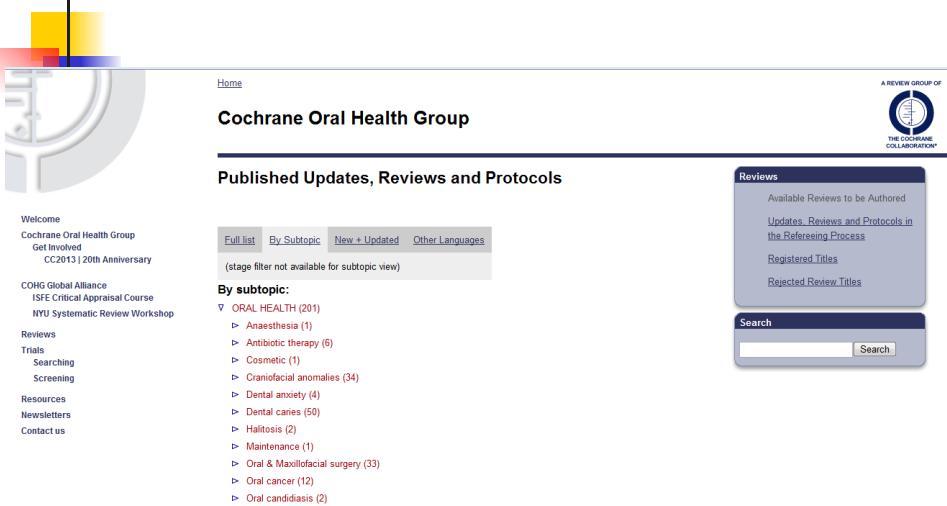Click the Search button
The height and width of the screenshot is (506, 947).
[875, 349]
